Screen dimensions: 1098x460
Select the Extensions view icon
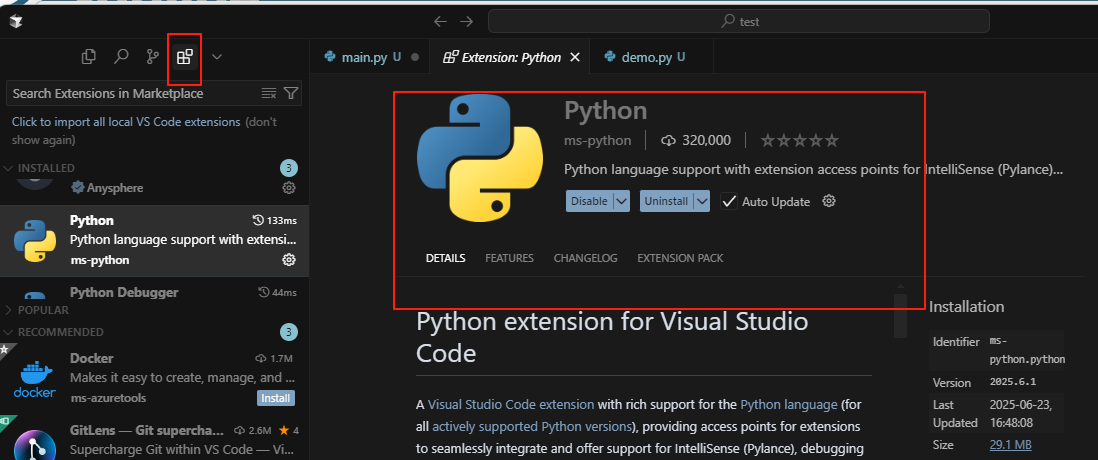[x=184, y=57]
